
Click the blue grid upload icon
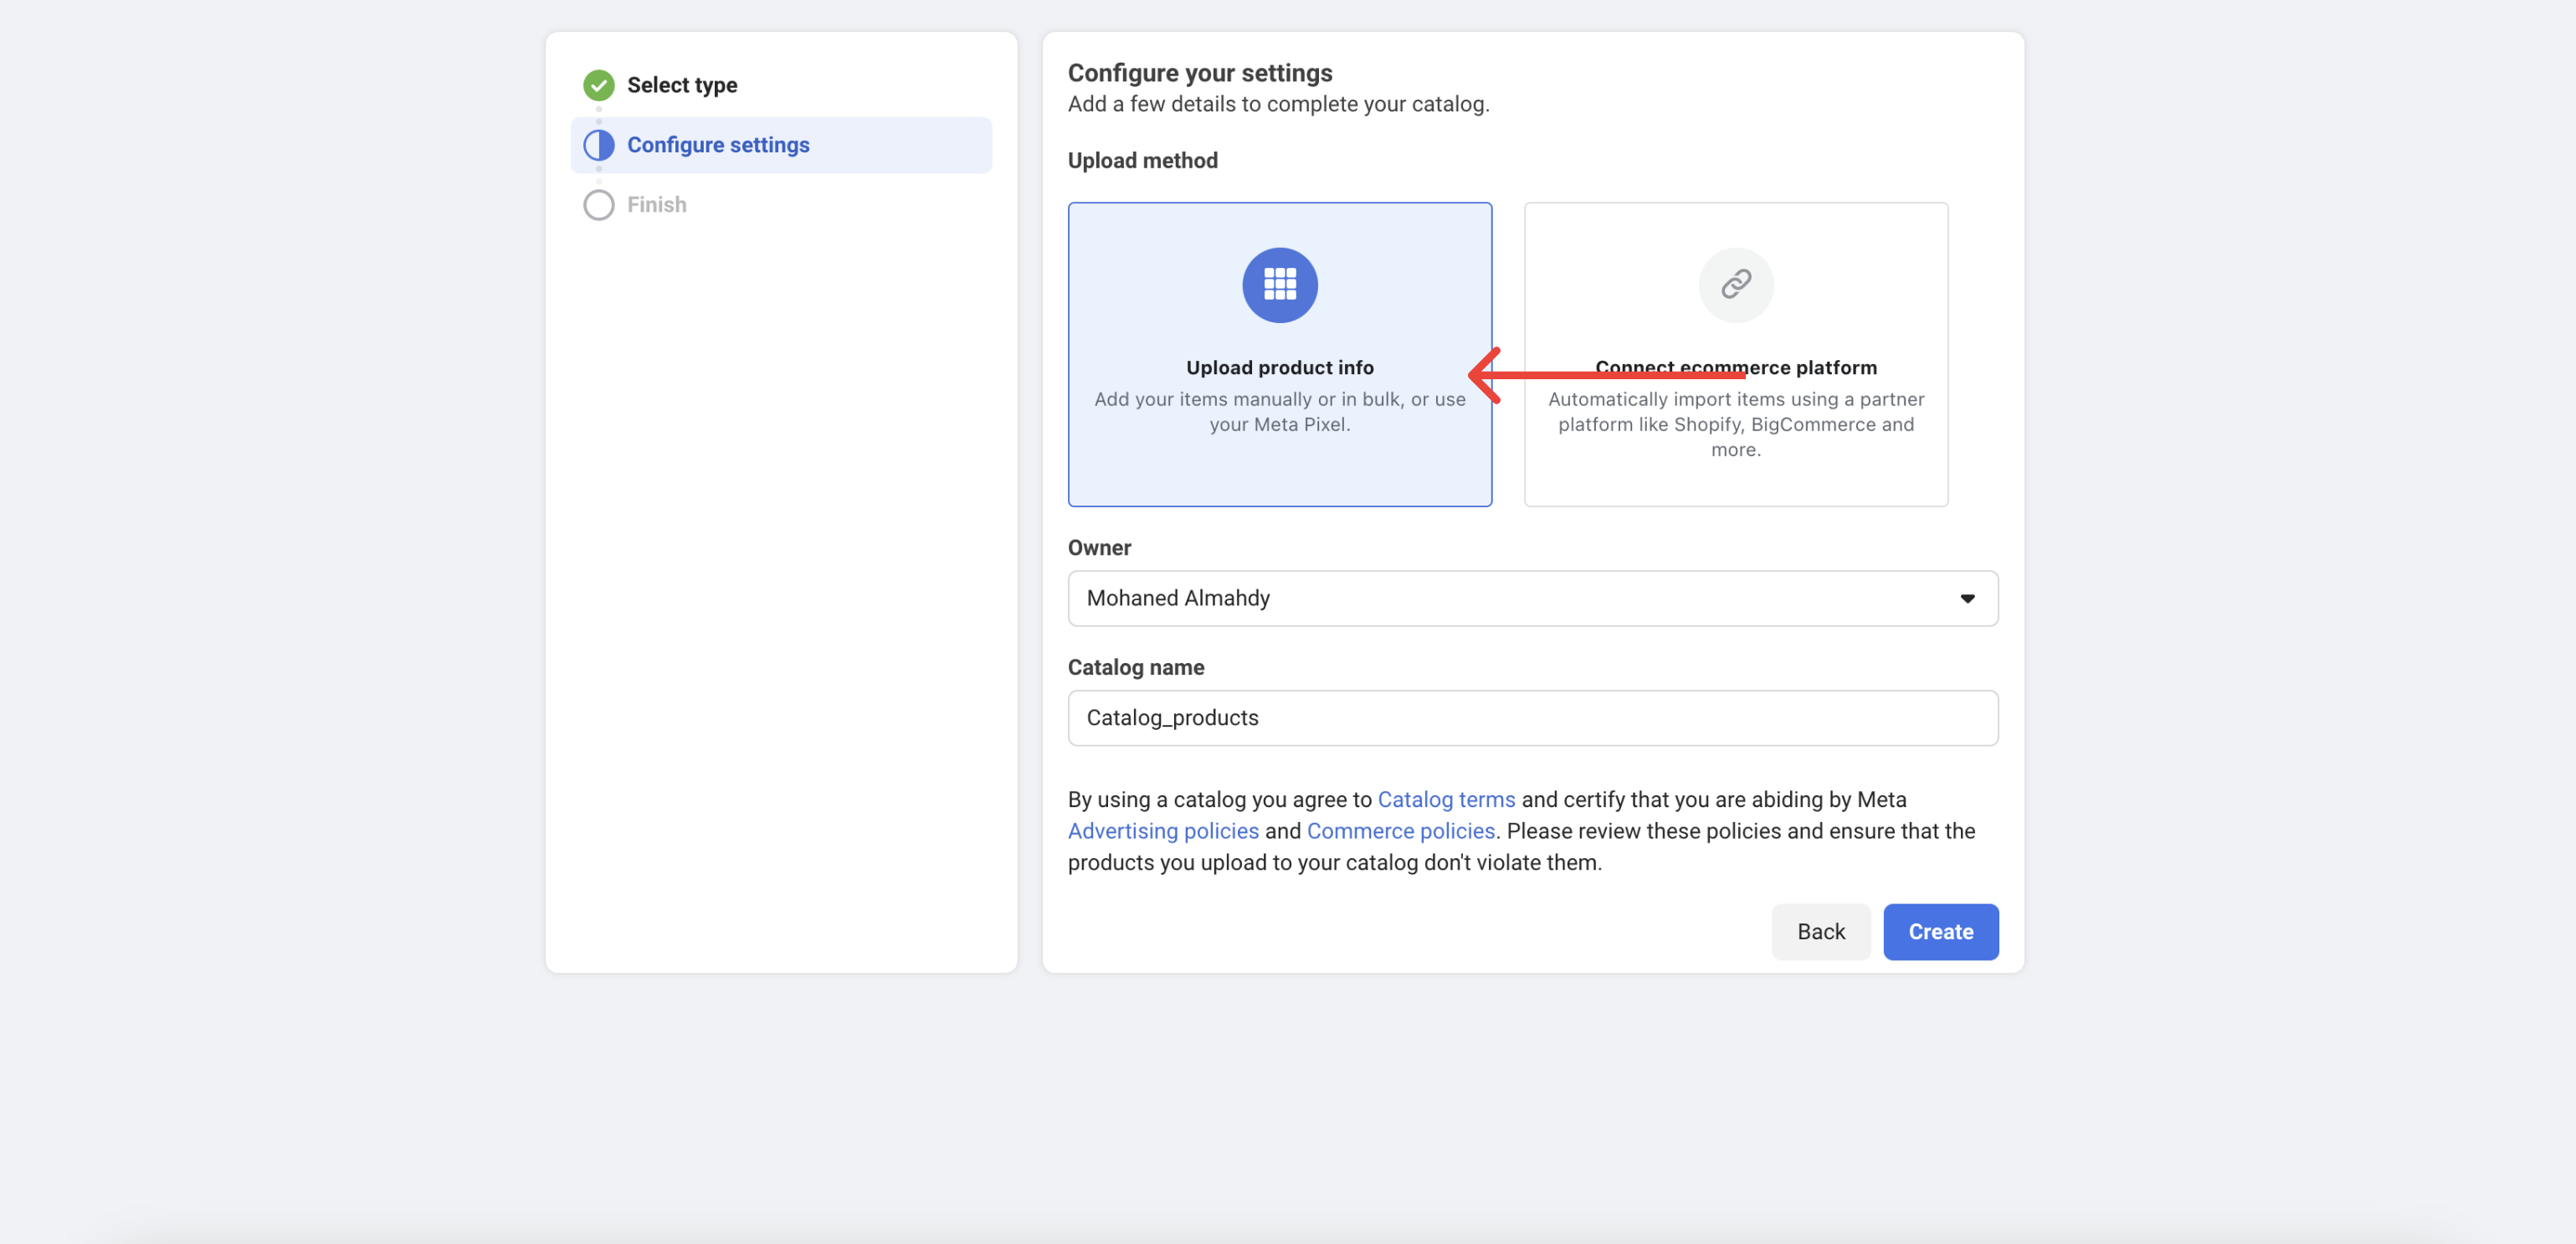(1279, 285)
